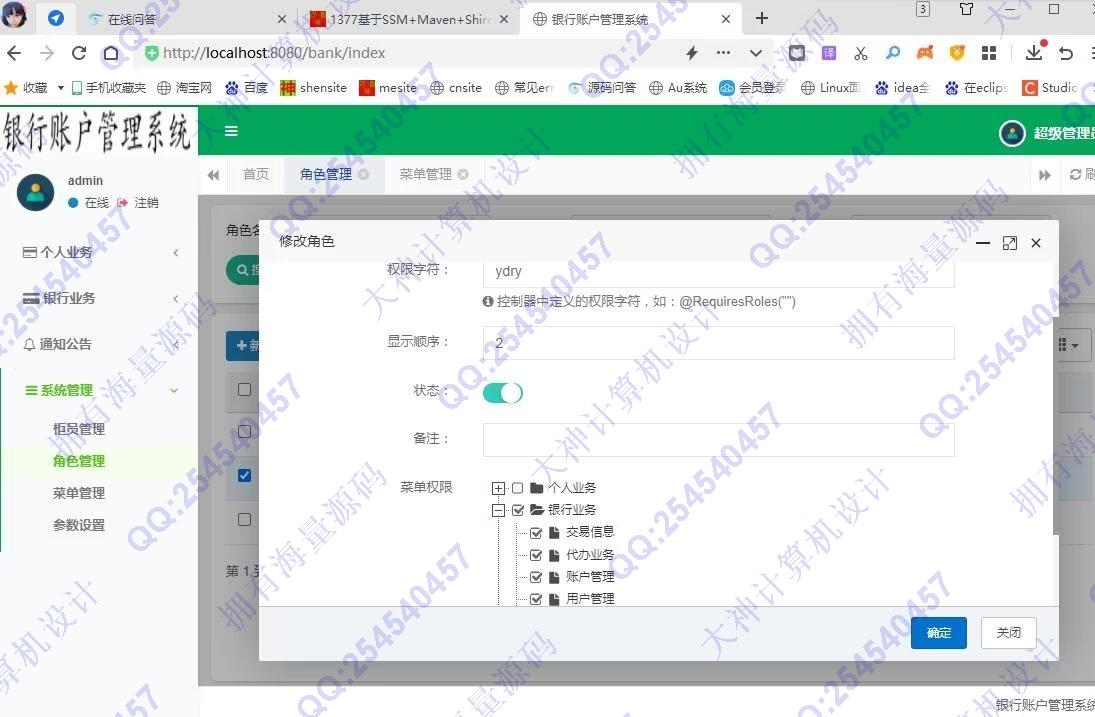This screenshot has width=1095, height=717.
Task: Open the browser home page icon
Action: tap(111, 53)
